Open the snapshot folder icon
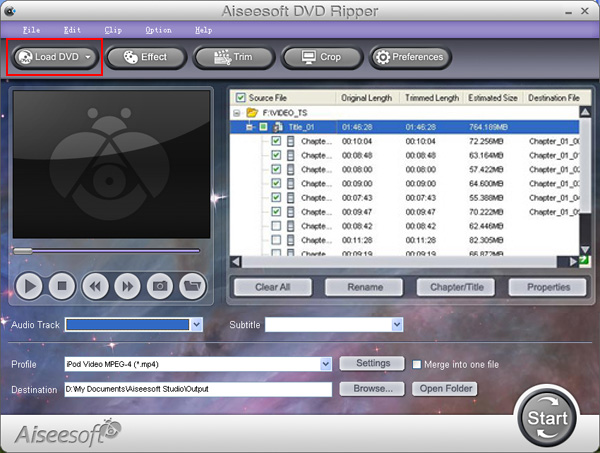Screen dimensions: 600x453 coord(192,286)
